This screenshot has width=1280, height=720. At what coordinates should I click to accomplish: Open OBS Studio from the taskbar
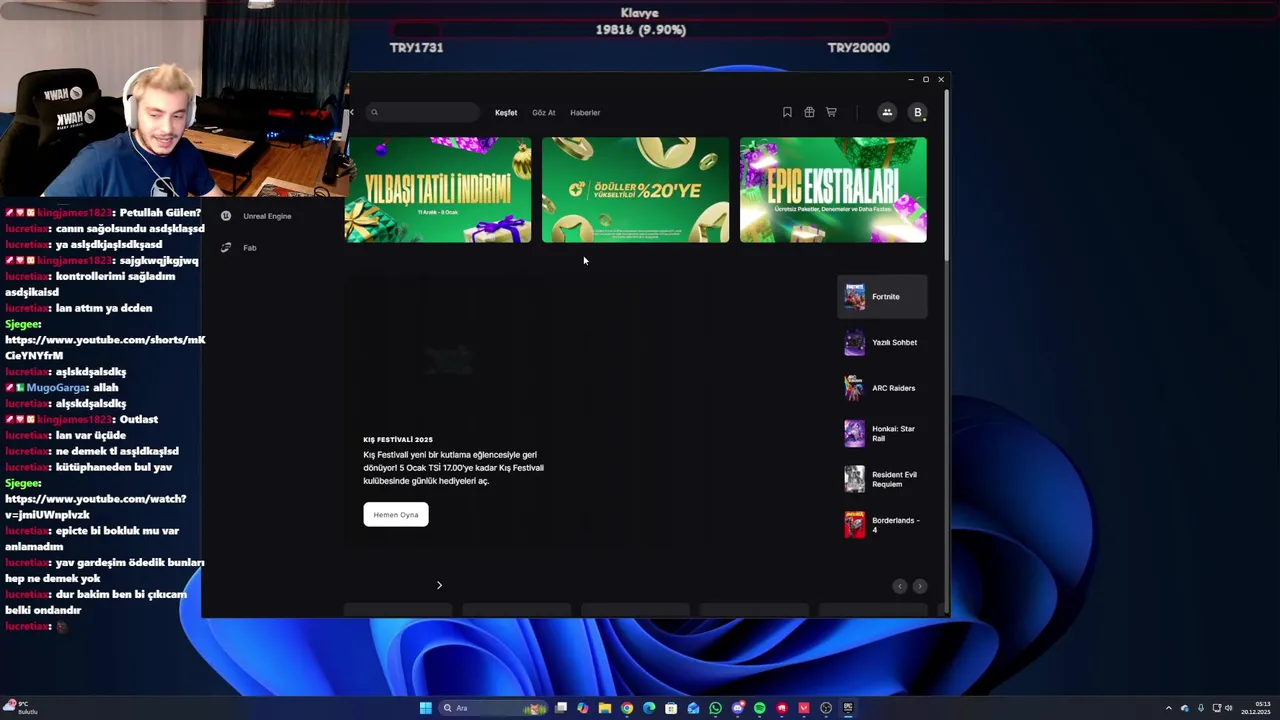pos(826,708)
